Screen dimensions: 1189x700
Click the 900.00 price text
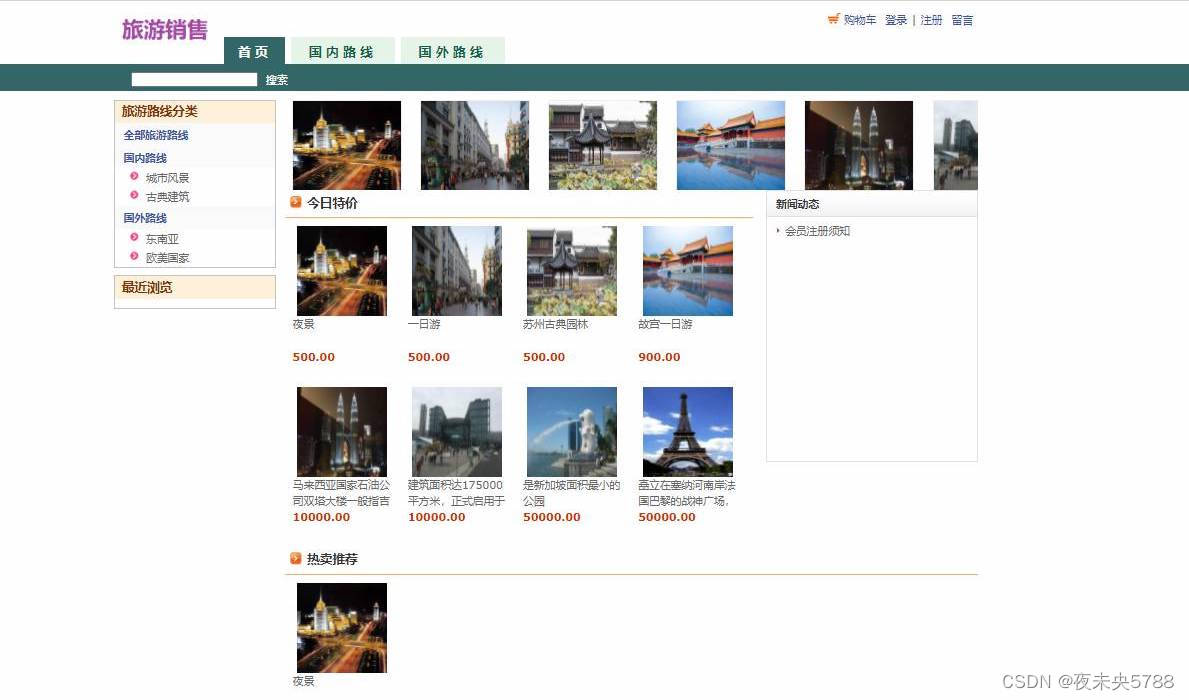click(x=659, y=356)
